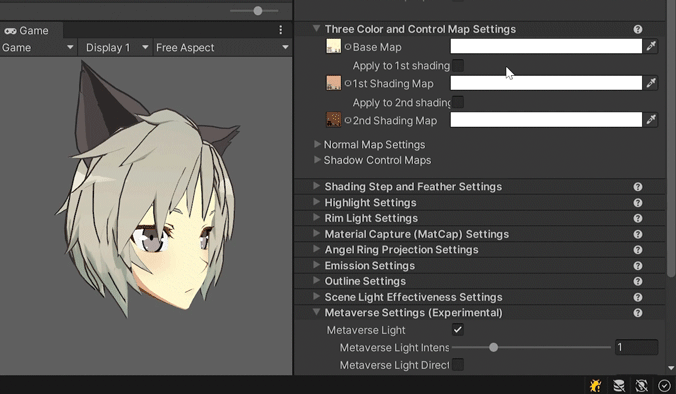Click the bug debug icon in status bar
Viewport: 676px width, 394px height.
coord(595,385)
